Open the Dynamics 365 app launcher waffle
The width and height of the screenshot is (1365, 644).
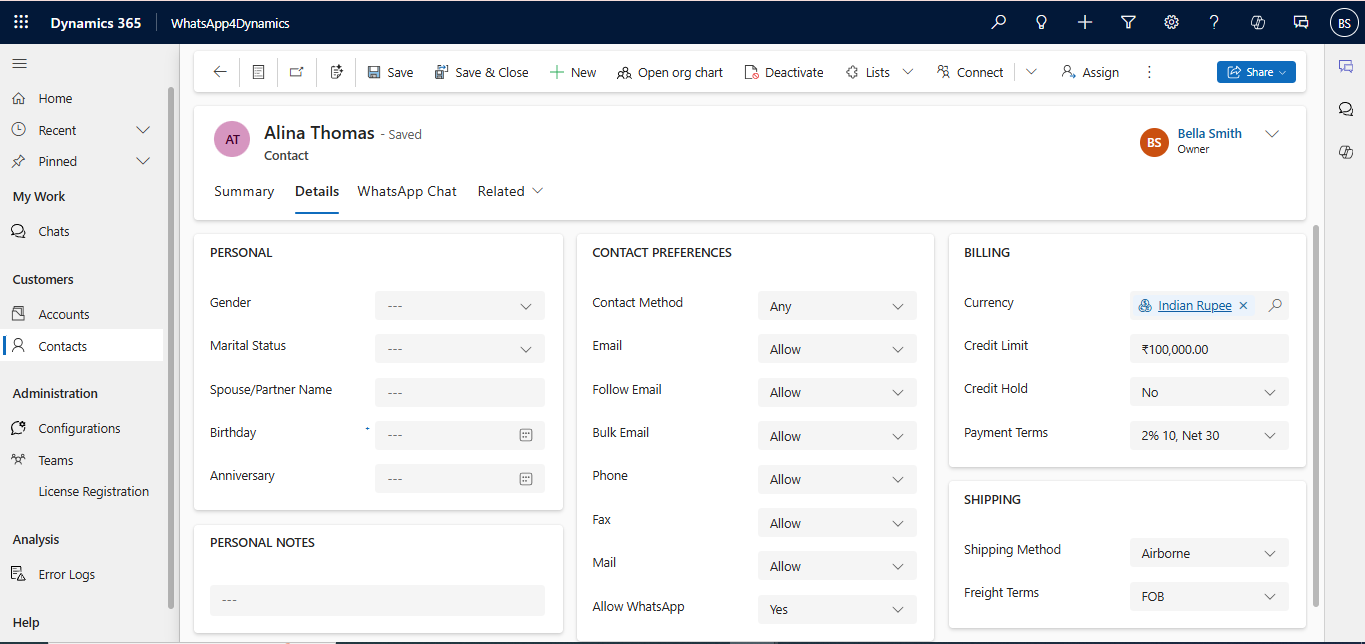pyautogui.click(x=21, y=22)
